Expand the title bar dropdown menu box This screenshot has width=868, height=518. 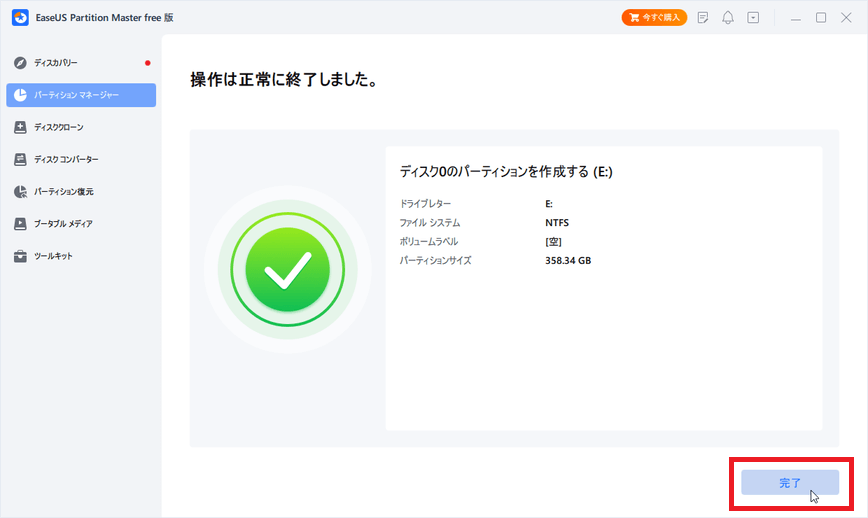753,18
